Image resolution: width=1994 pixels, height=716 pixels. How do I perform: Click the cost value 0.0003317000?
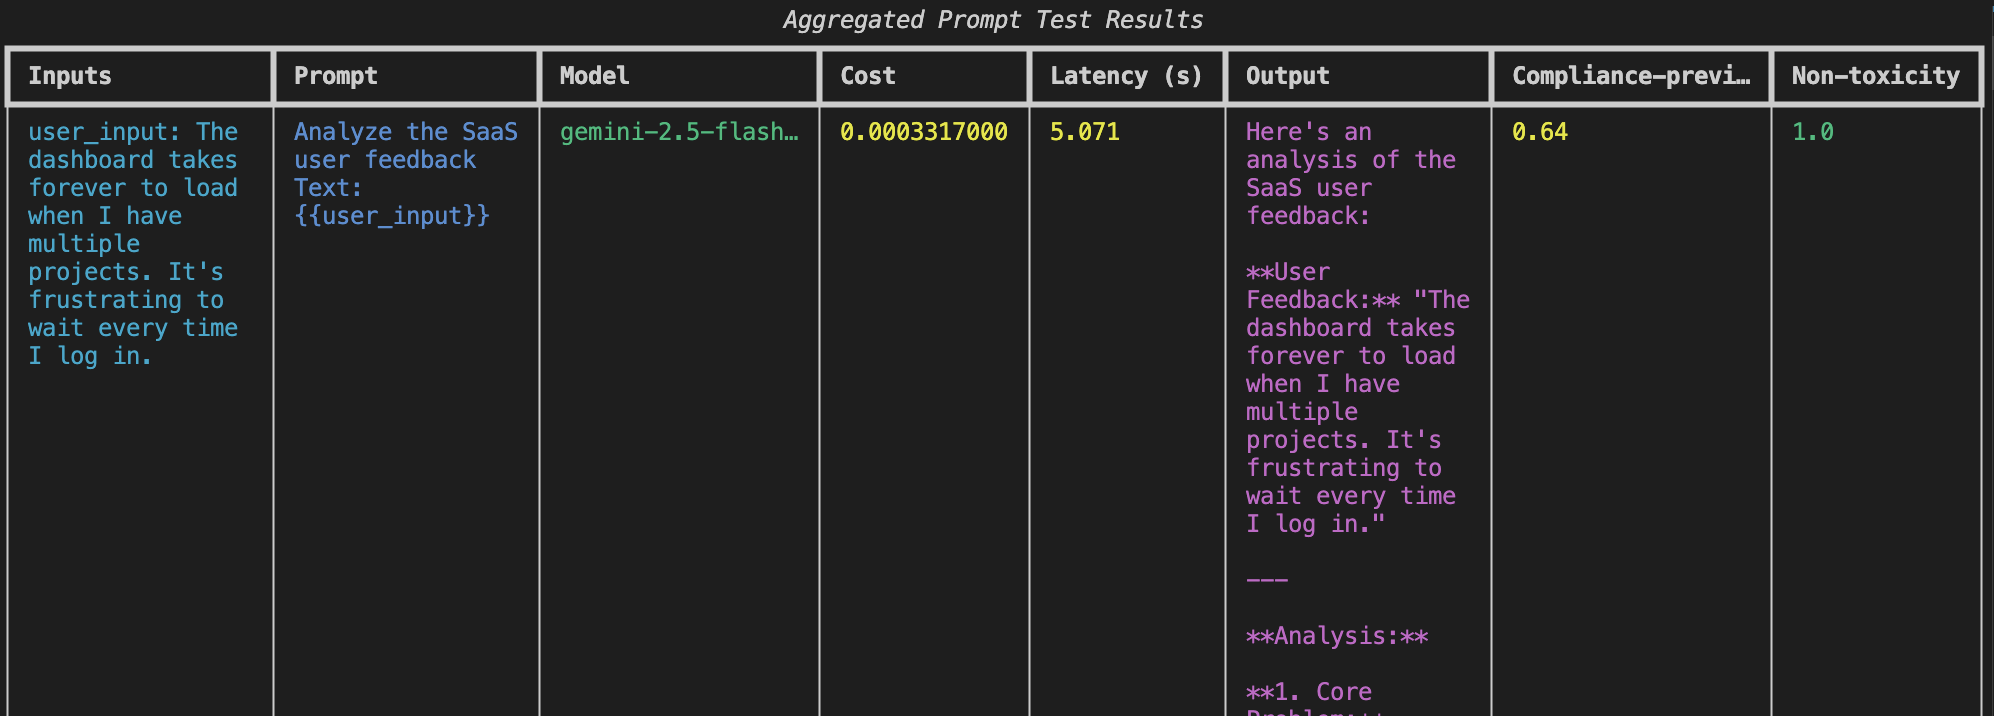point(923,132)
